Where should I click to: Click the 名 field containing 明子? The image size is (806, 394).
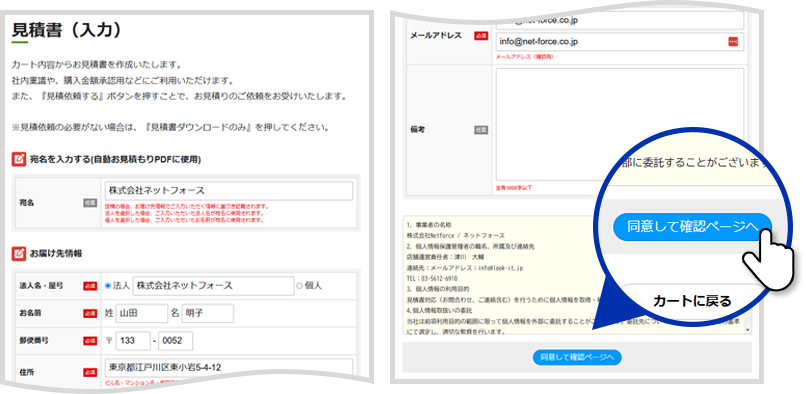coord(208,313)
